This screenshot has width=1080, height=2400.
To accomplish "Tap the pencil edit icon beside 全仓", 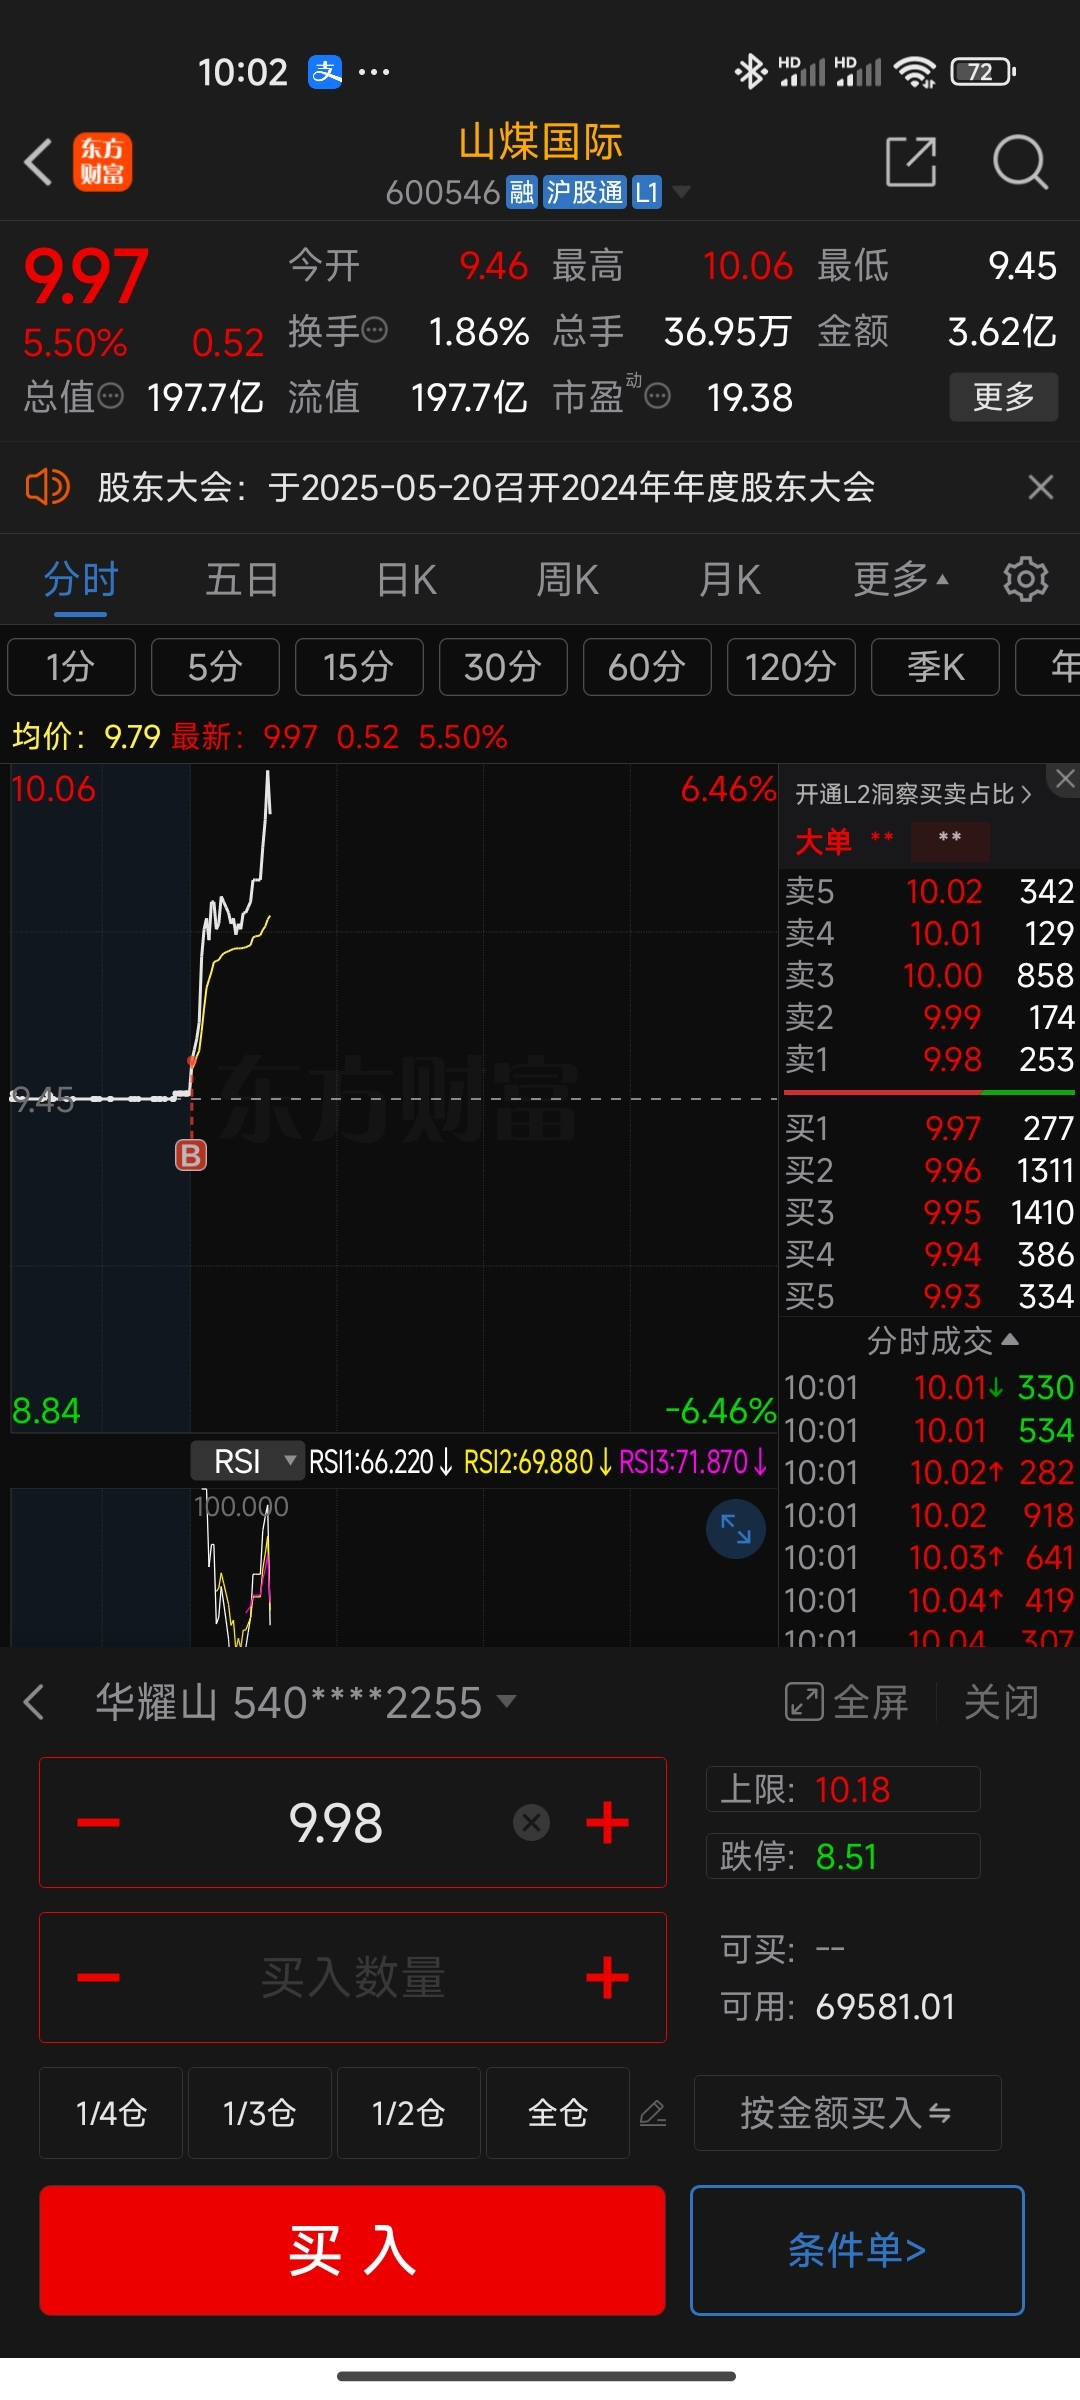I will click(653, 2113).
